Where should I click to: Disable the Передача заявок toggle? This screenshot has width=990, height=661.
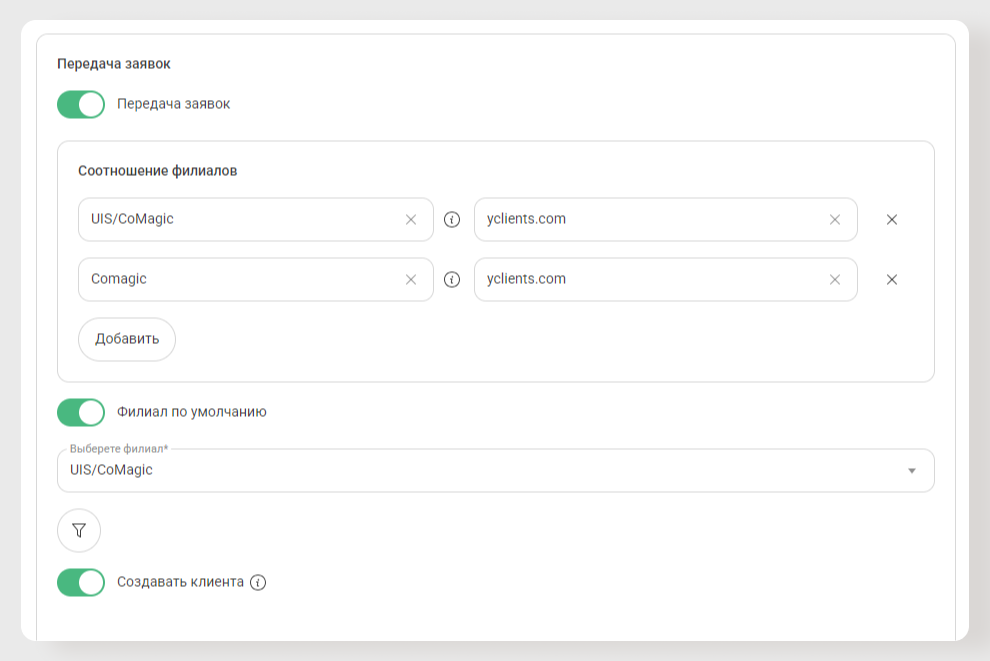click(81, 105)
